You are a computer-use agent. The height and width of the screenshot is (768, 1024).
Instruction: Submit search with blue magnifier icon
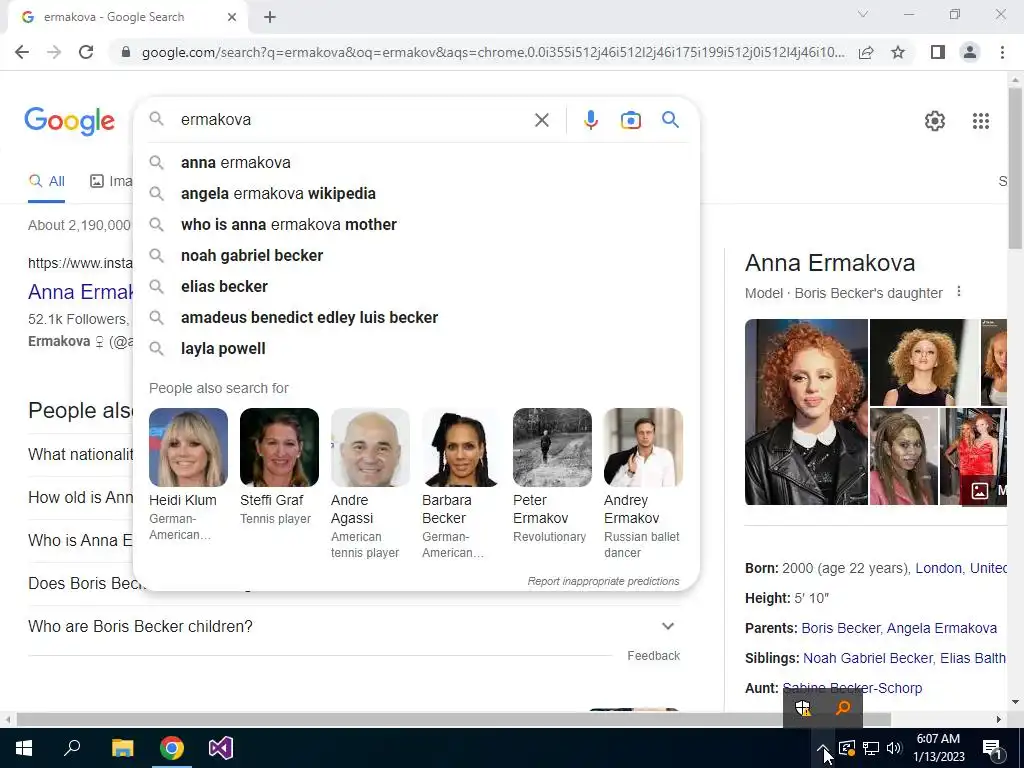coord(670,120)
